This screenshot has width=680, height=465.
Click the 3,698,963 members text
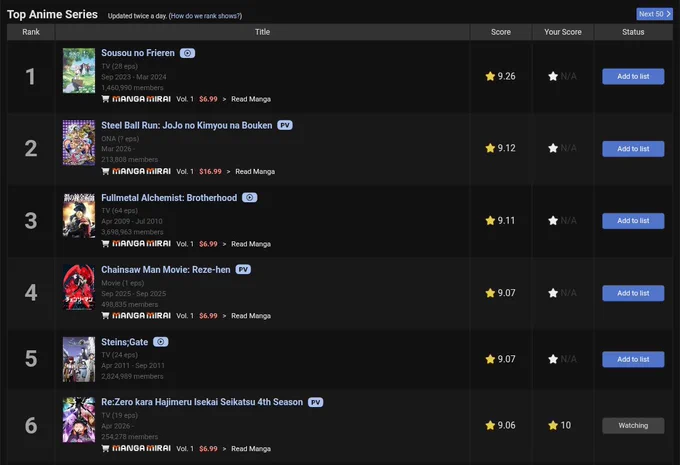click(132, 232)
